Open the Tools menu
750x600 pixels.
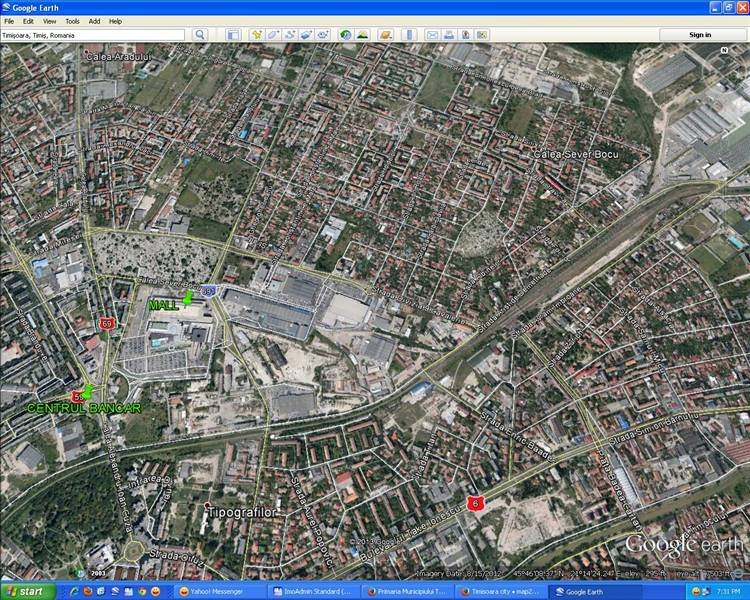pyautogui.click(x=72, y=20)
